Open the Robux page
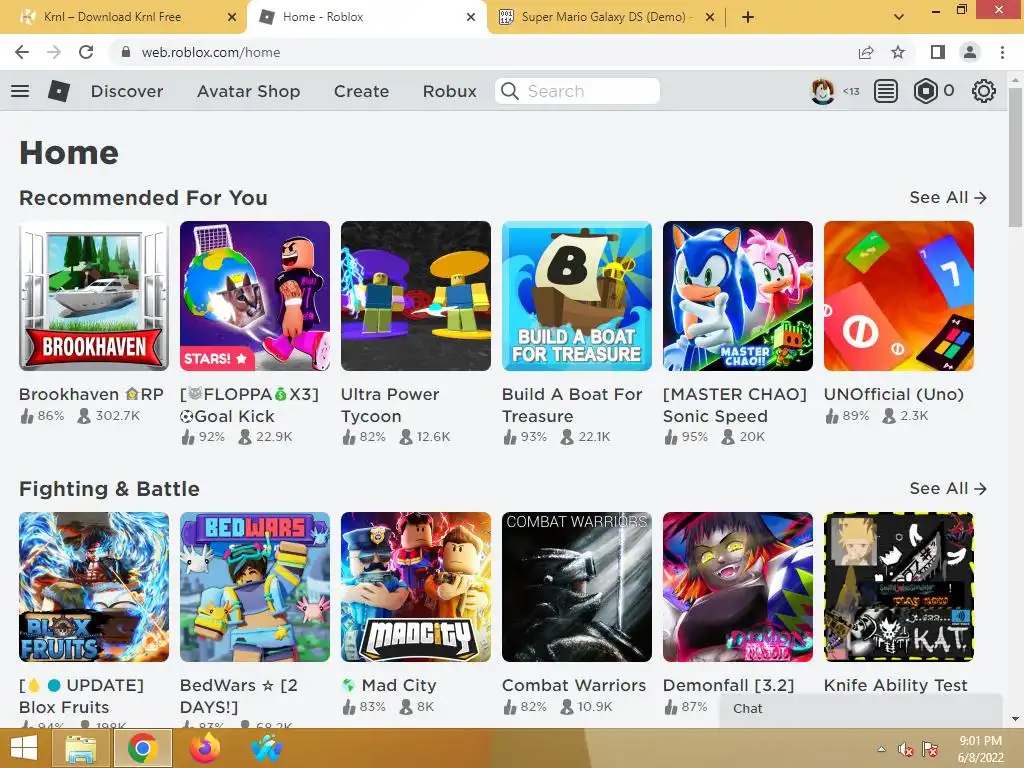The image size is (1024, 768). click(x=449, y=91)
